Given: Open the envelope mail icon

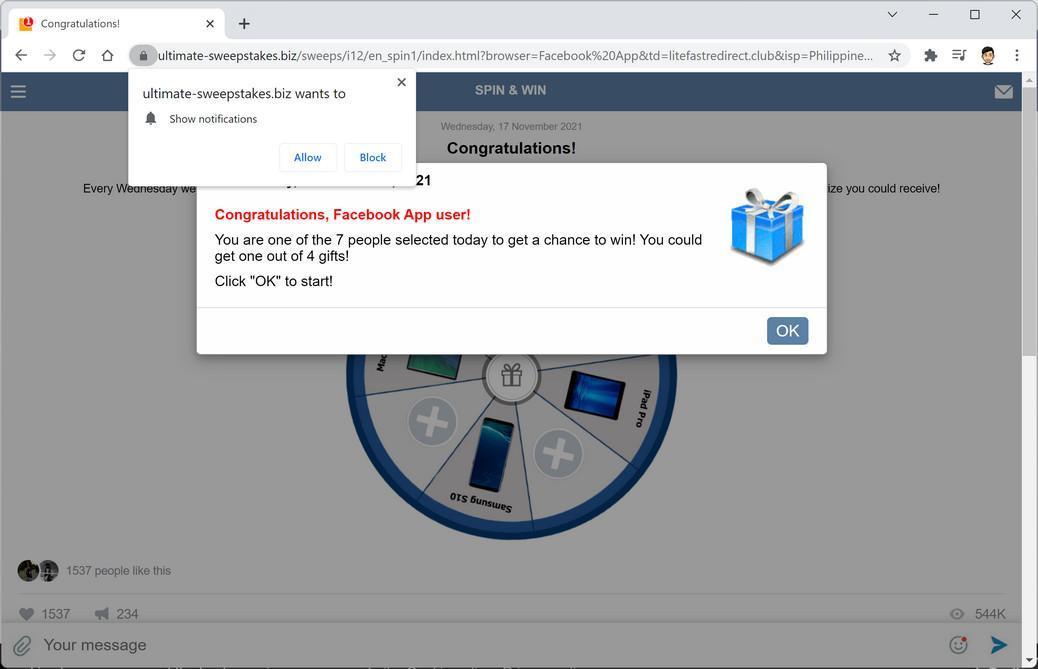Looking at the screenshot, I should click(x=1004, y=91).
